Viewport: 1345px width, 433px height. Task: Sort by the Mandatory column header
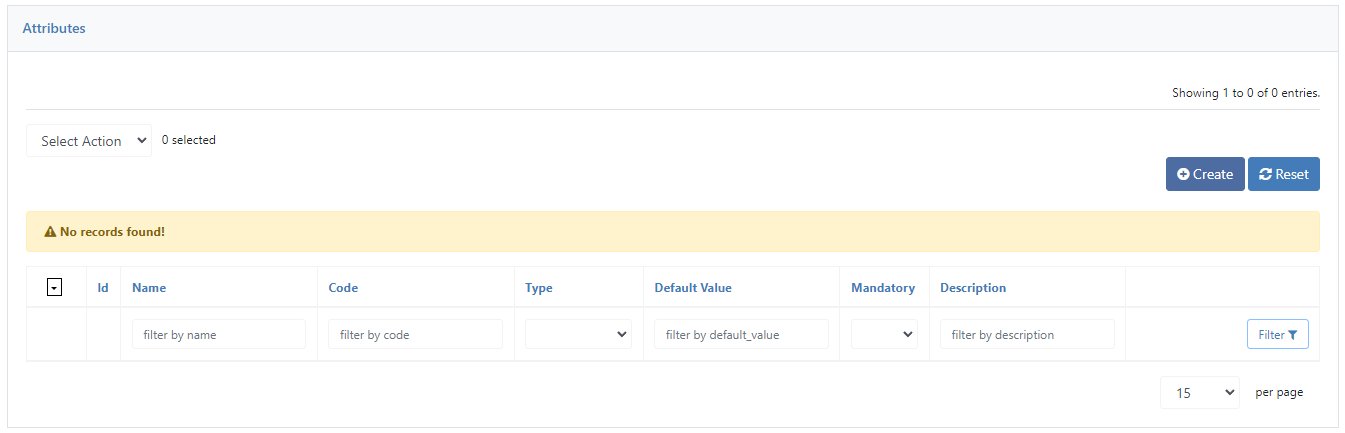pyautogui.click(x=883, y=288)
